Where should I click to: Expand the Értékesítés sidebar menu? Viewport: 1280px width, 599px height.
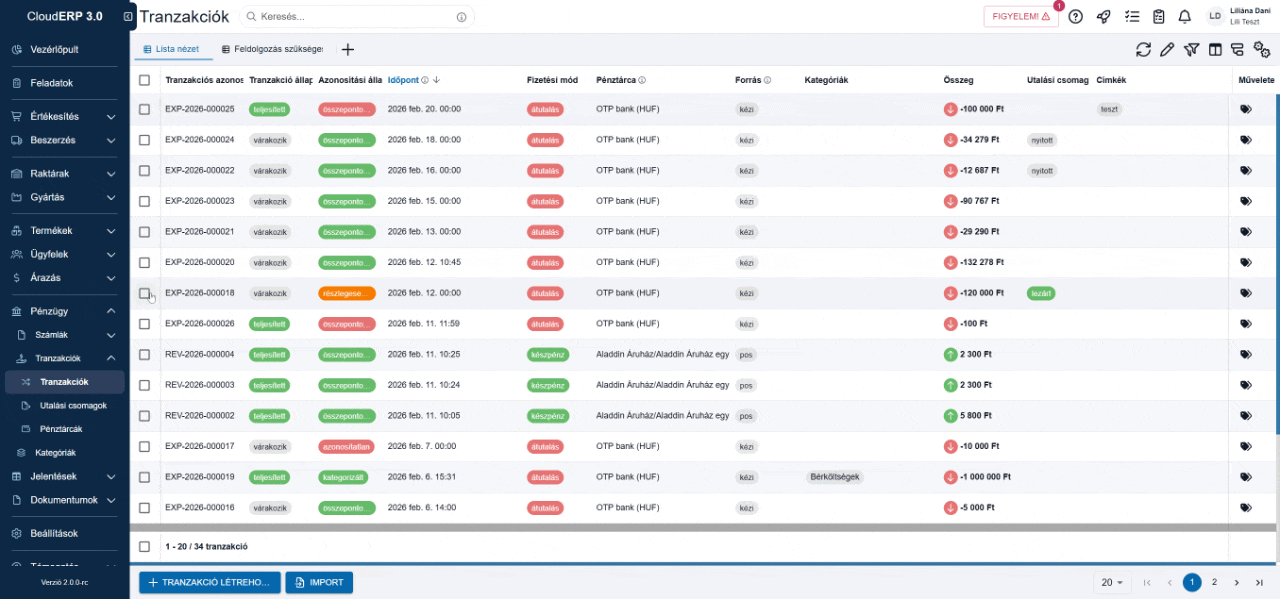coord(65,115)
